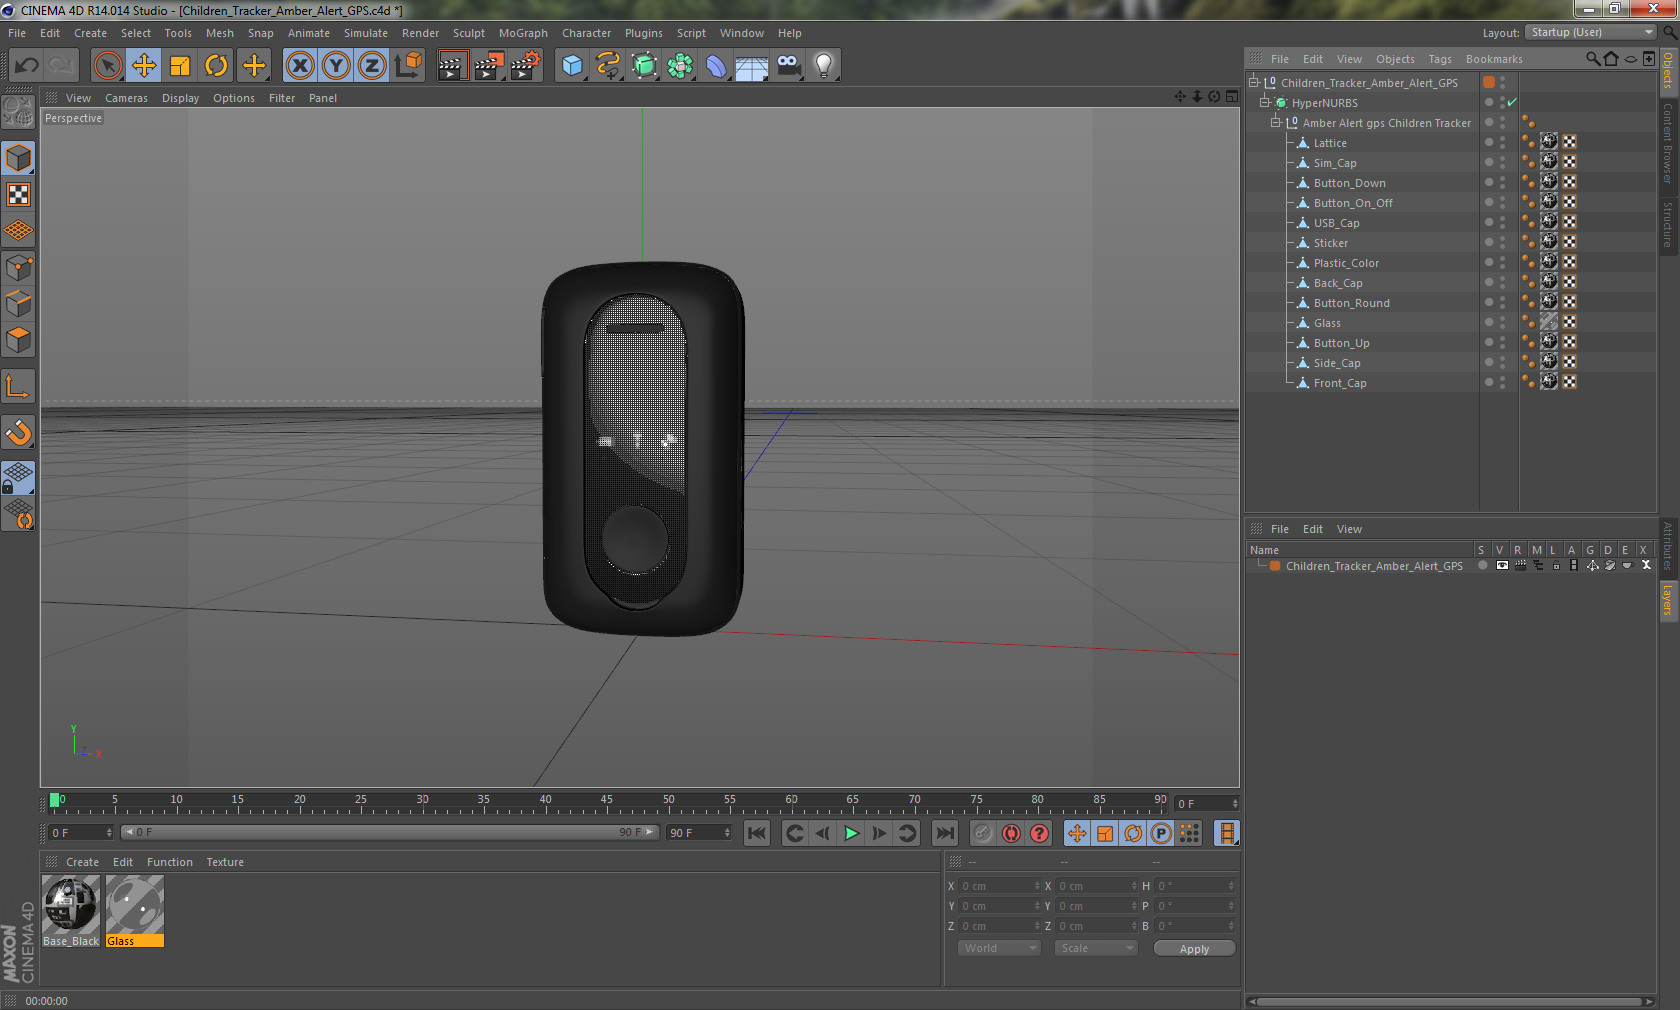Toggle HyperNURBS enable checkmark

pos(1512,102)
